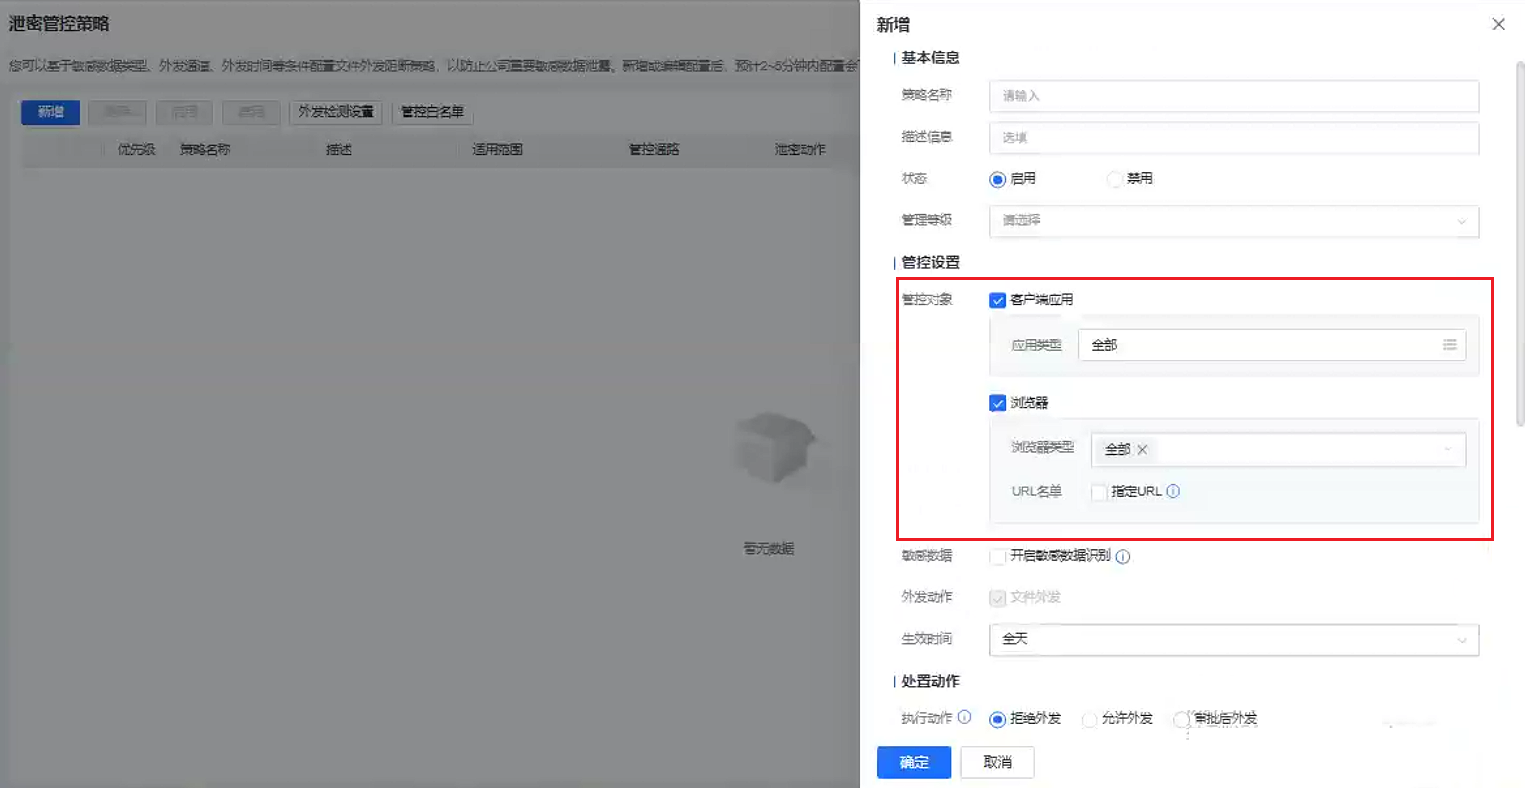Click the list icon in 应用类型 field
Screen dimensions: 1525x788
[x=1449, y=345]
